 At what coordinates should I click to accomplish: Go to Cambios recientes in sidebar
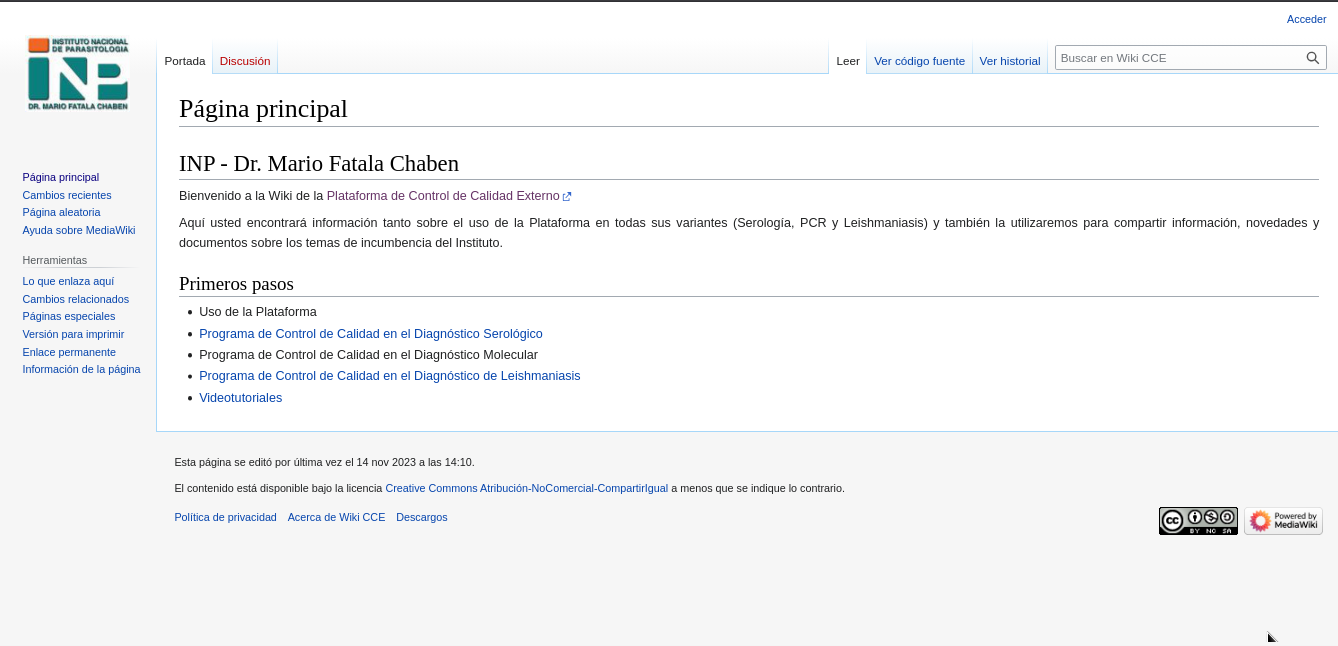67,195
